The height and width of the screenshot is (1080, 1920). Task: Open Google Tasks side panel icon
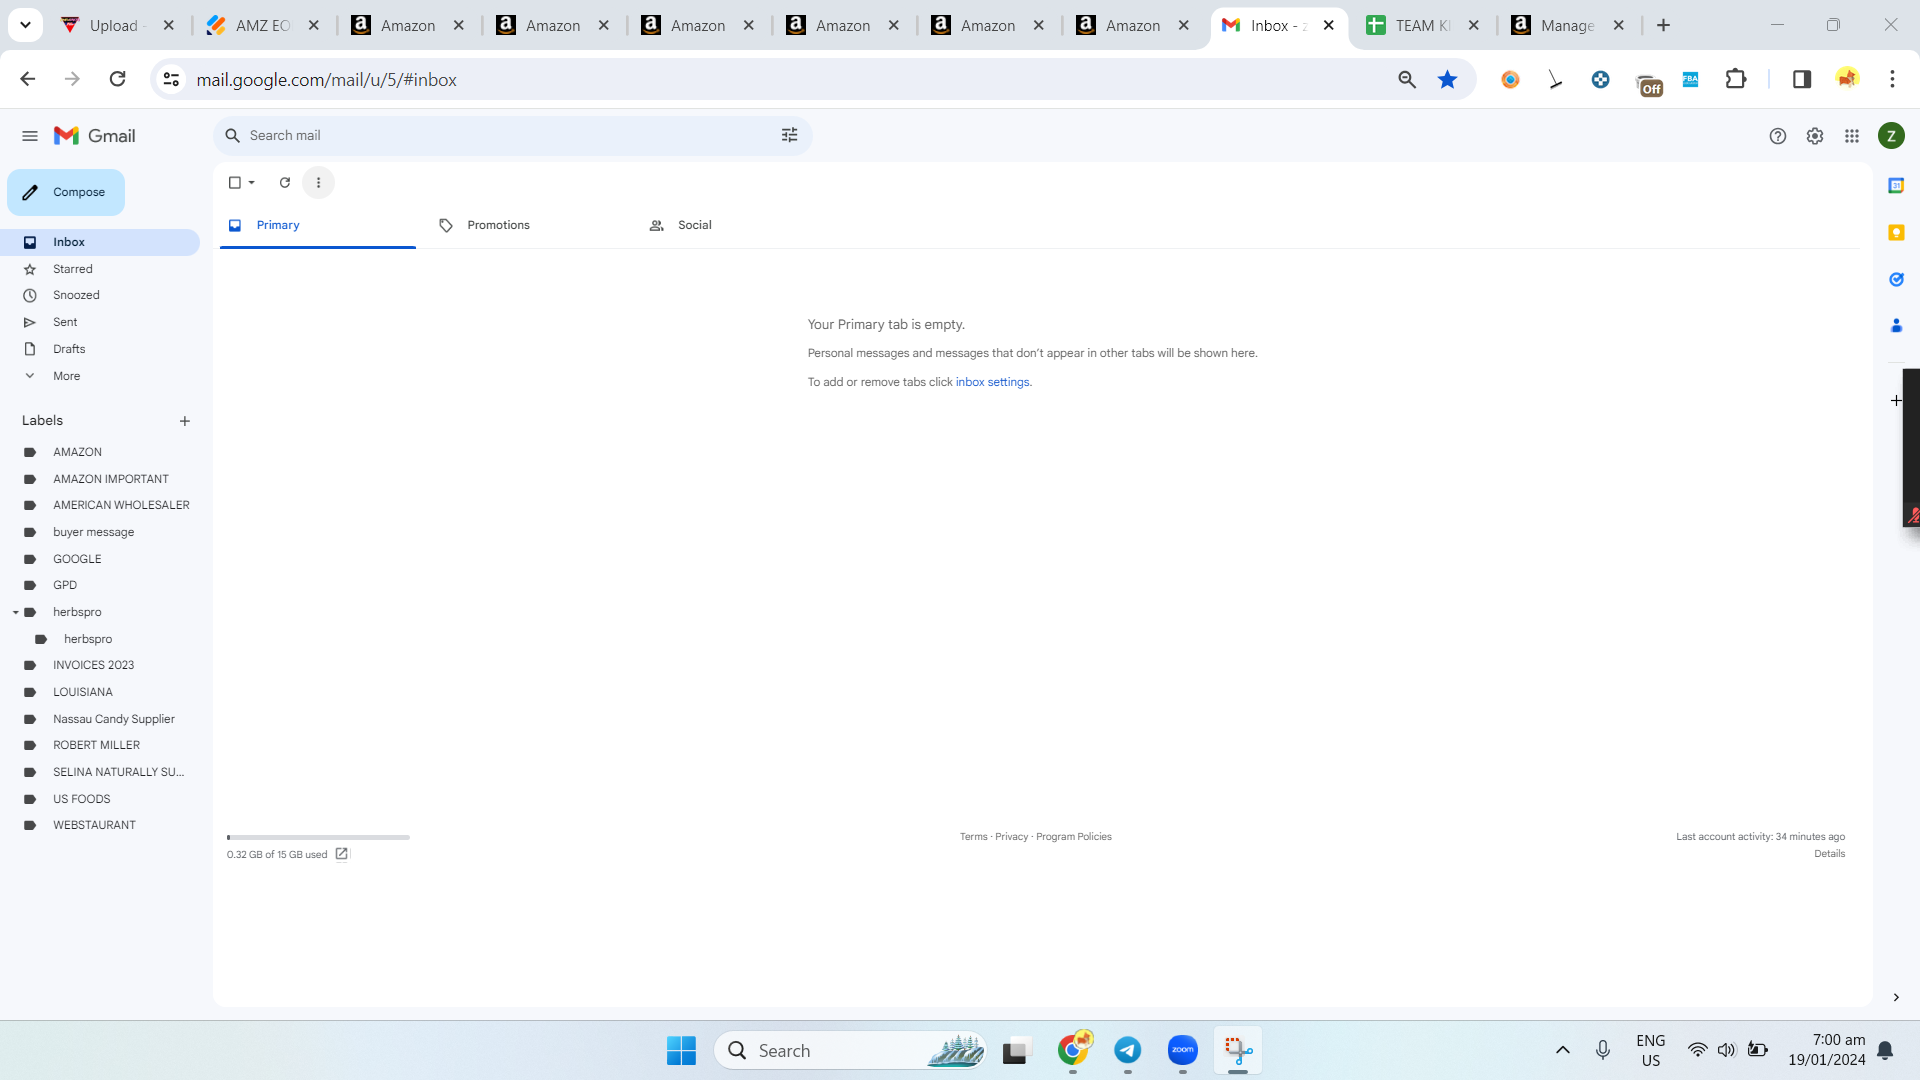pos(1896,279)
